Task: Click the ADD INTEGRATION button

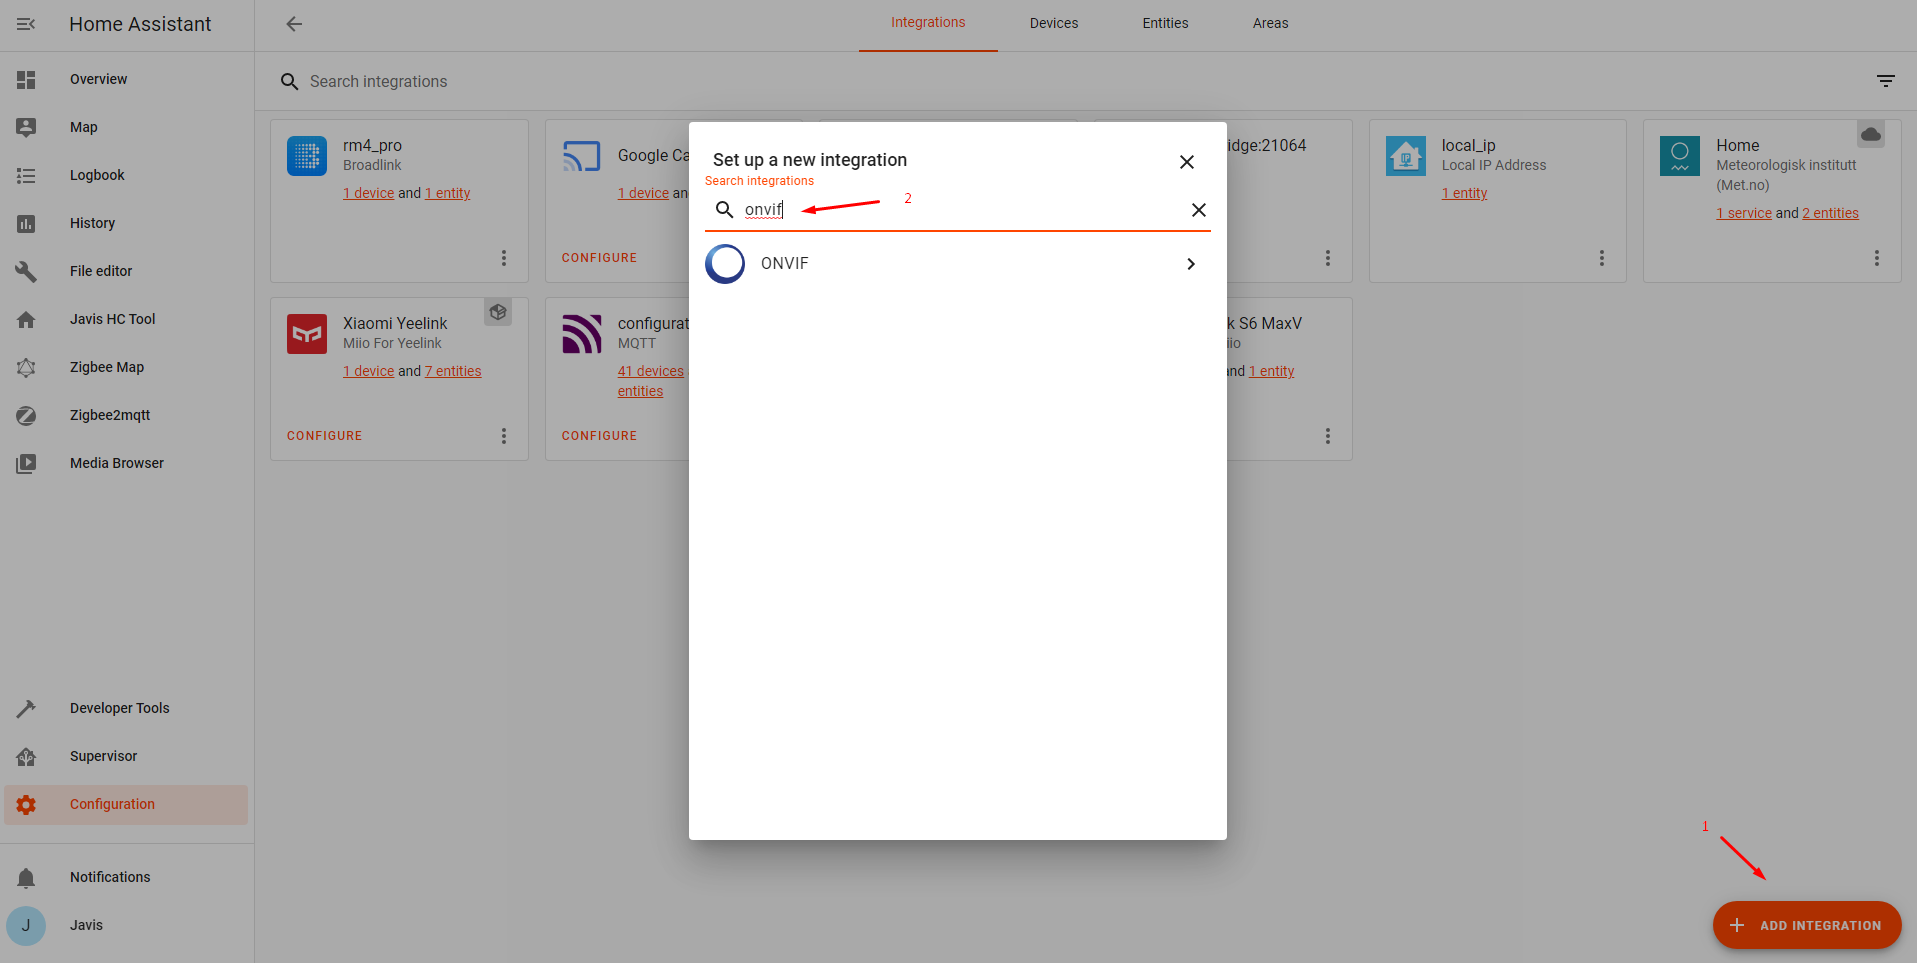Action: coord(1807,925)
